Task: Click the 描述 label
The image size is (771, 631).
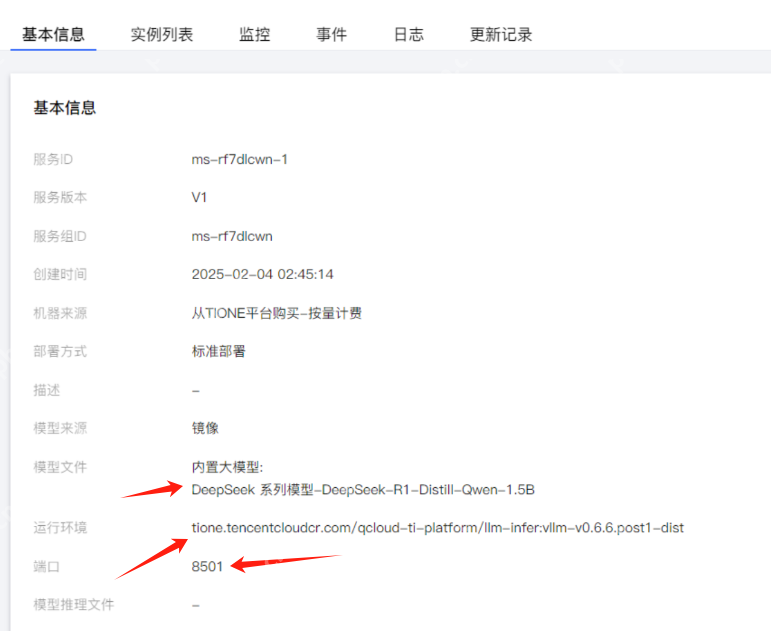Action: 47,390
